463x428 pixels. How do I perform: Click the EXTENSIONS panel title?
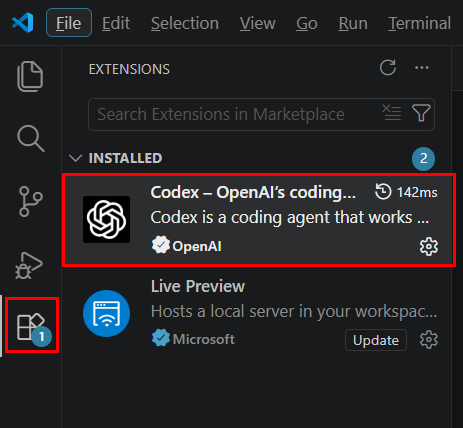click(x=129, y=69)
